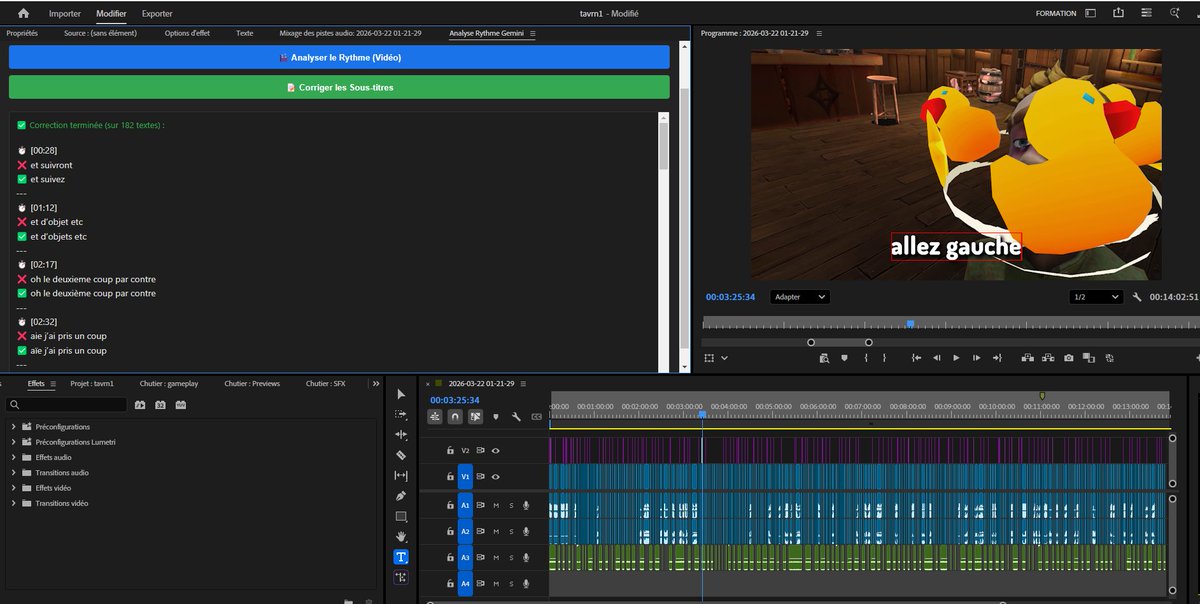This screenshot has width=1200, height=604.
Task: Select the Rectangle tool
Action: 401,516
